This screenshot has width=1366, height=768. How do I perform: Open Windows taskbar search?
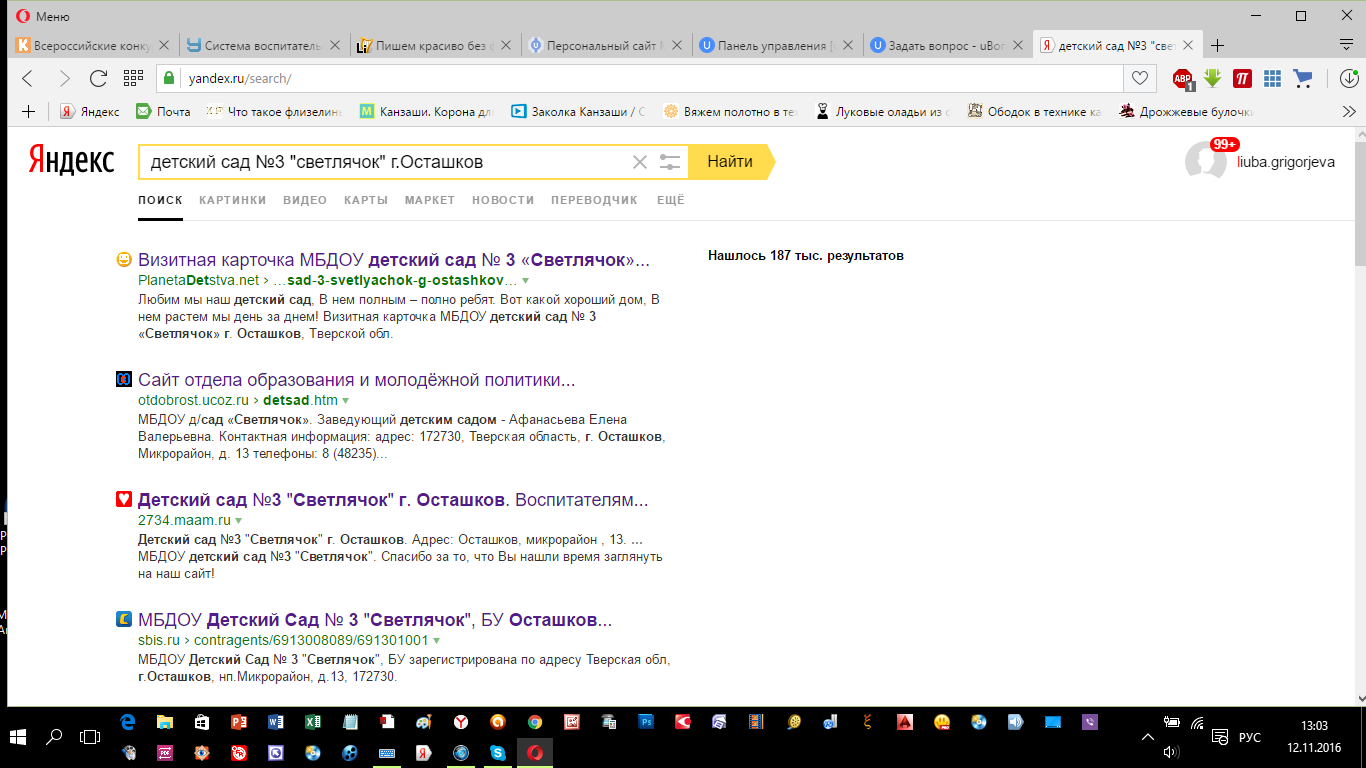54,737
